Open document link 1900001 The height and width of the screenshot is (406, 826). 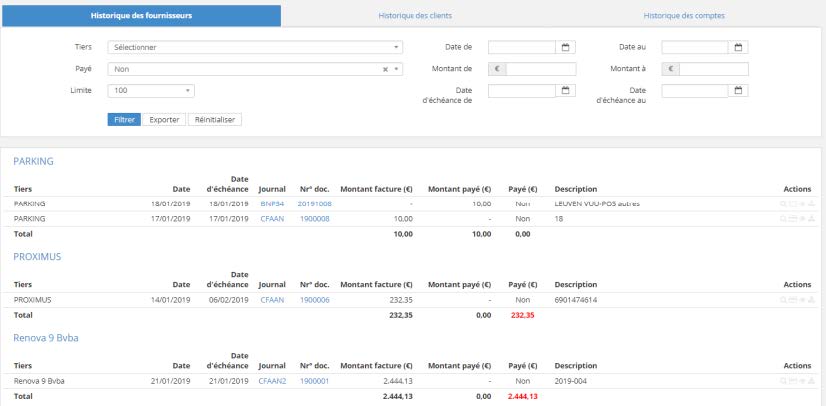314,381
